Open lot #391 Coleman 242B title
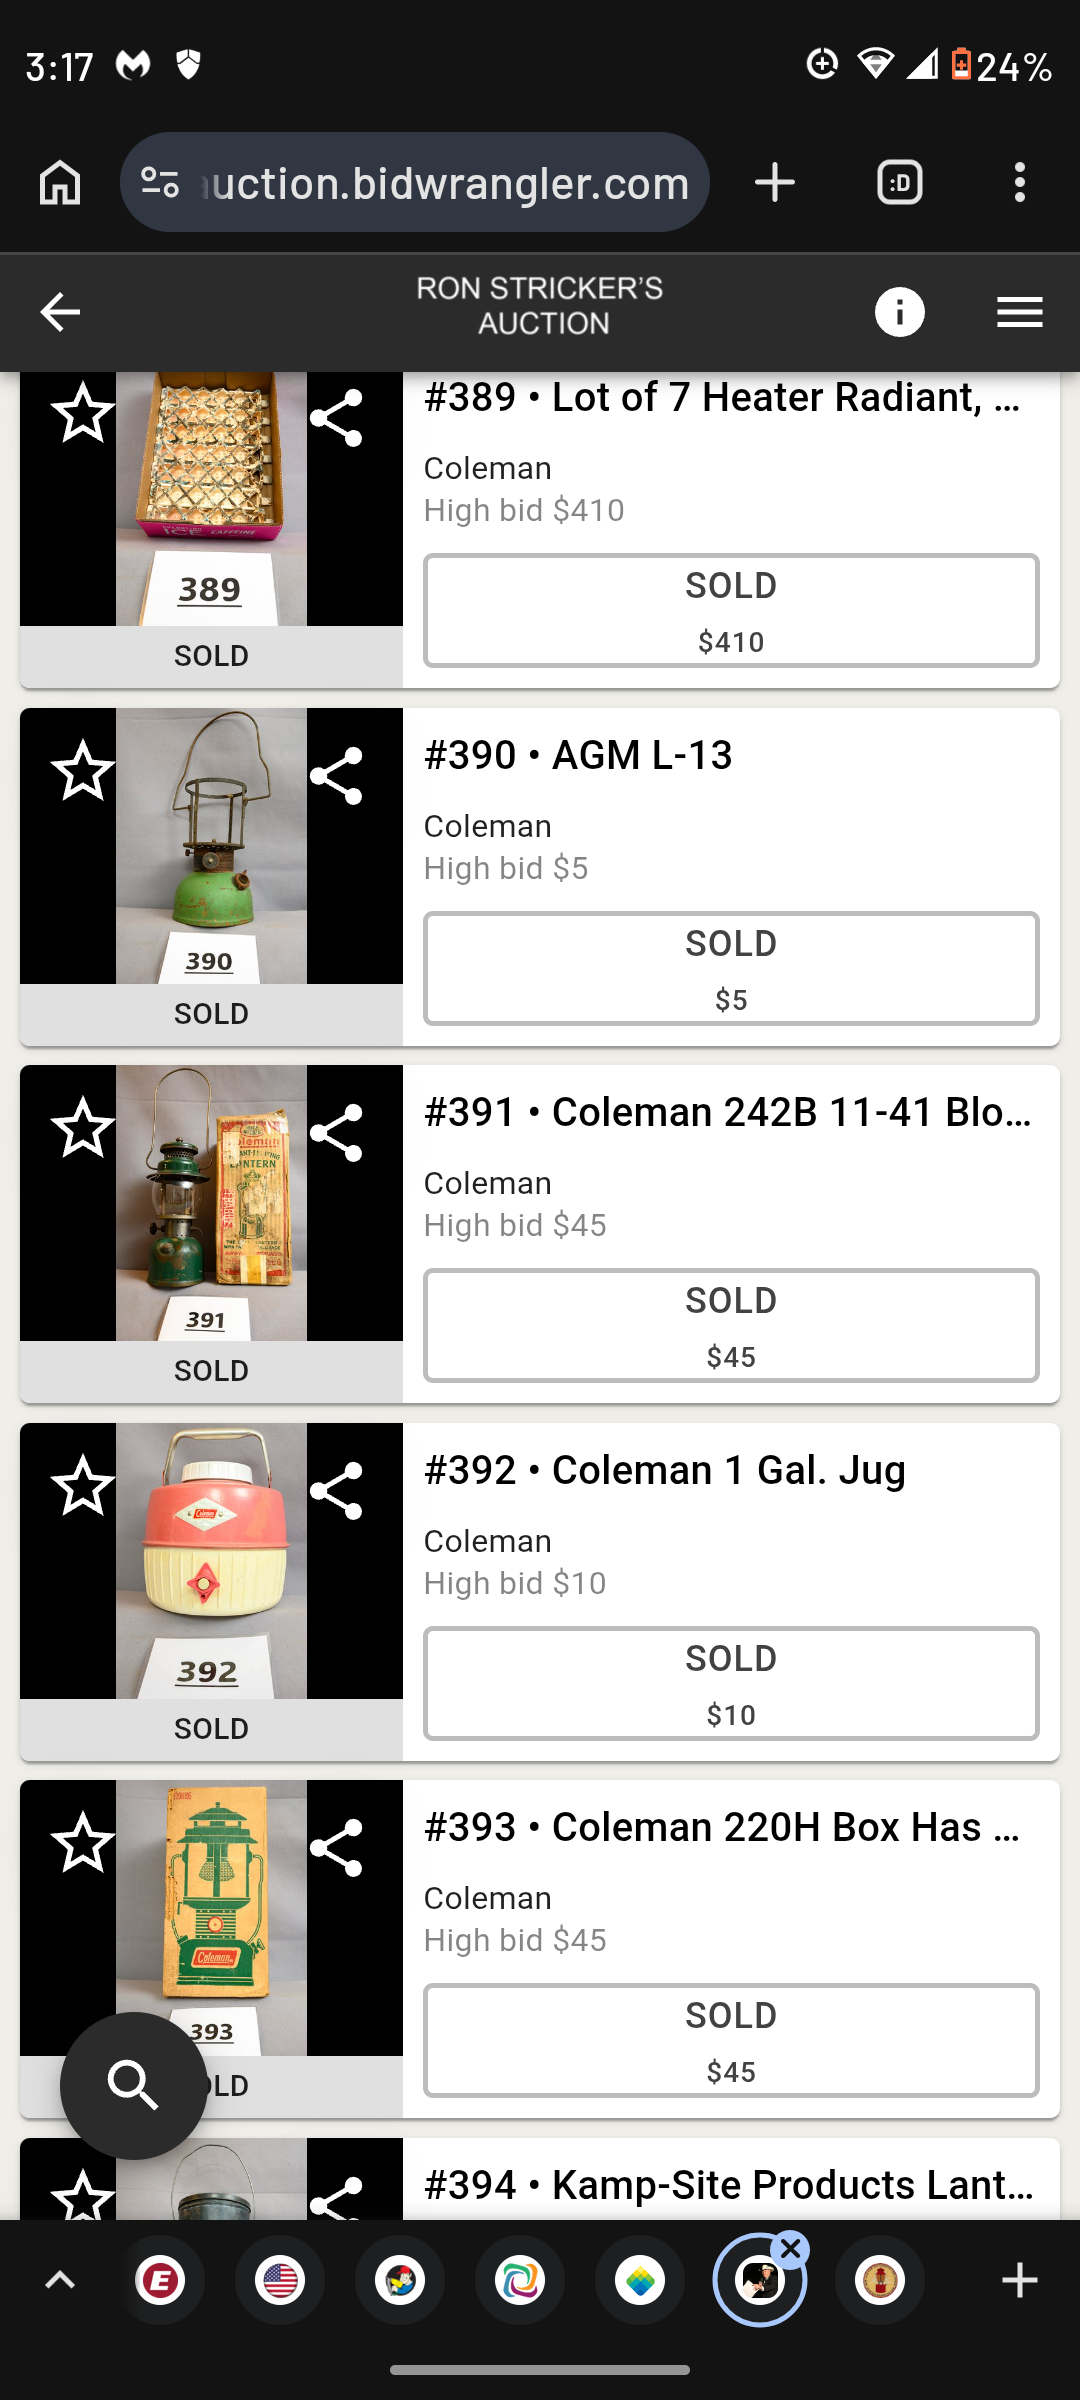1080x2400 pixels. click(728, 1112)
